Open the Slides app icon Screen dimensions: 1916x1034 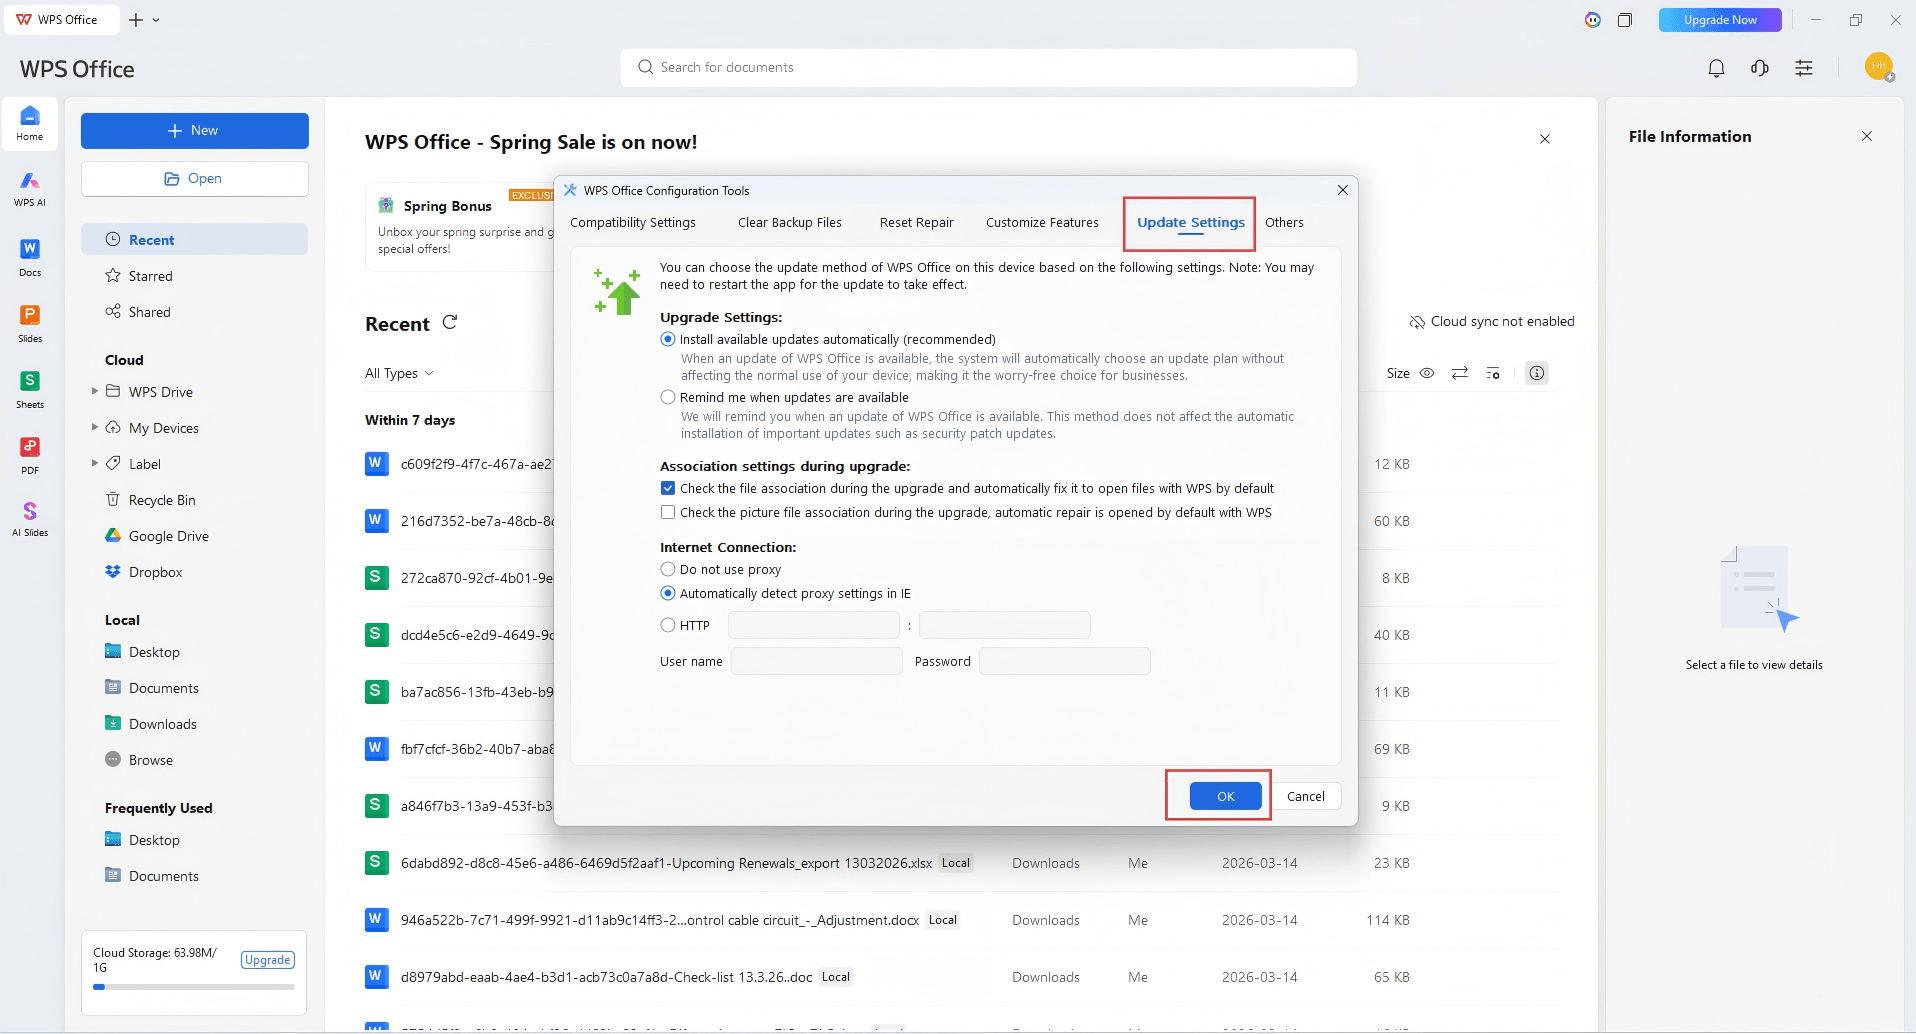coord(30,323)
